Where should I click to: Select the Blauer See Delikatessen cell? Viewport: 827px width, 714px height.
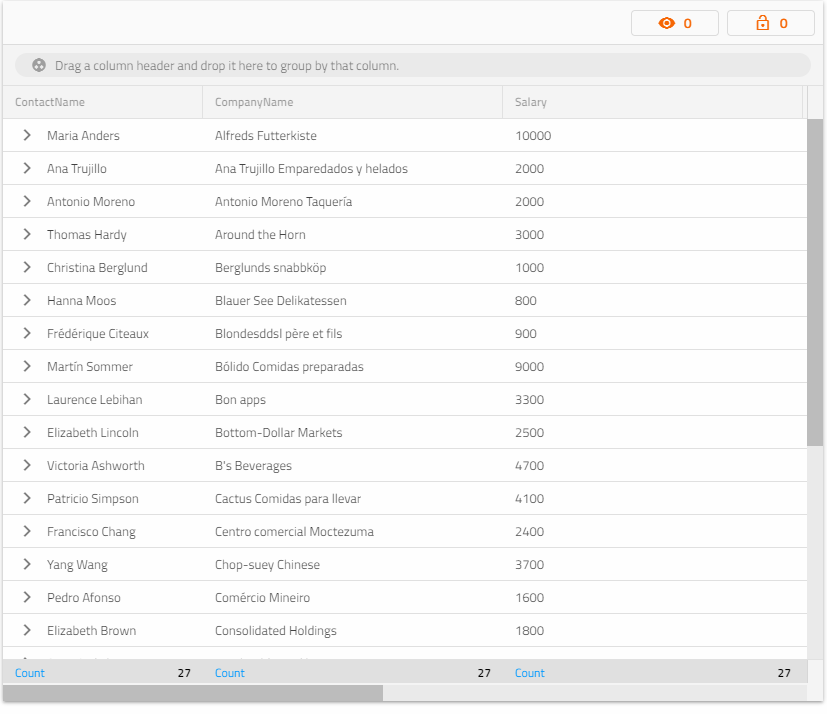[x=352, y=300]
